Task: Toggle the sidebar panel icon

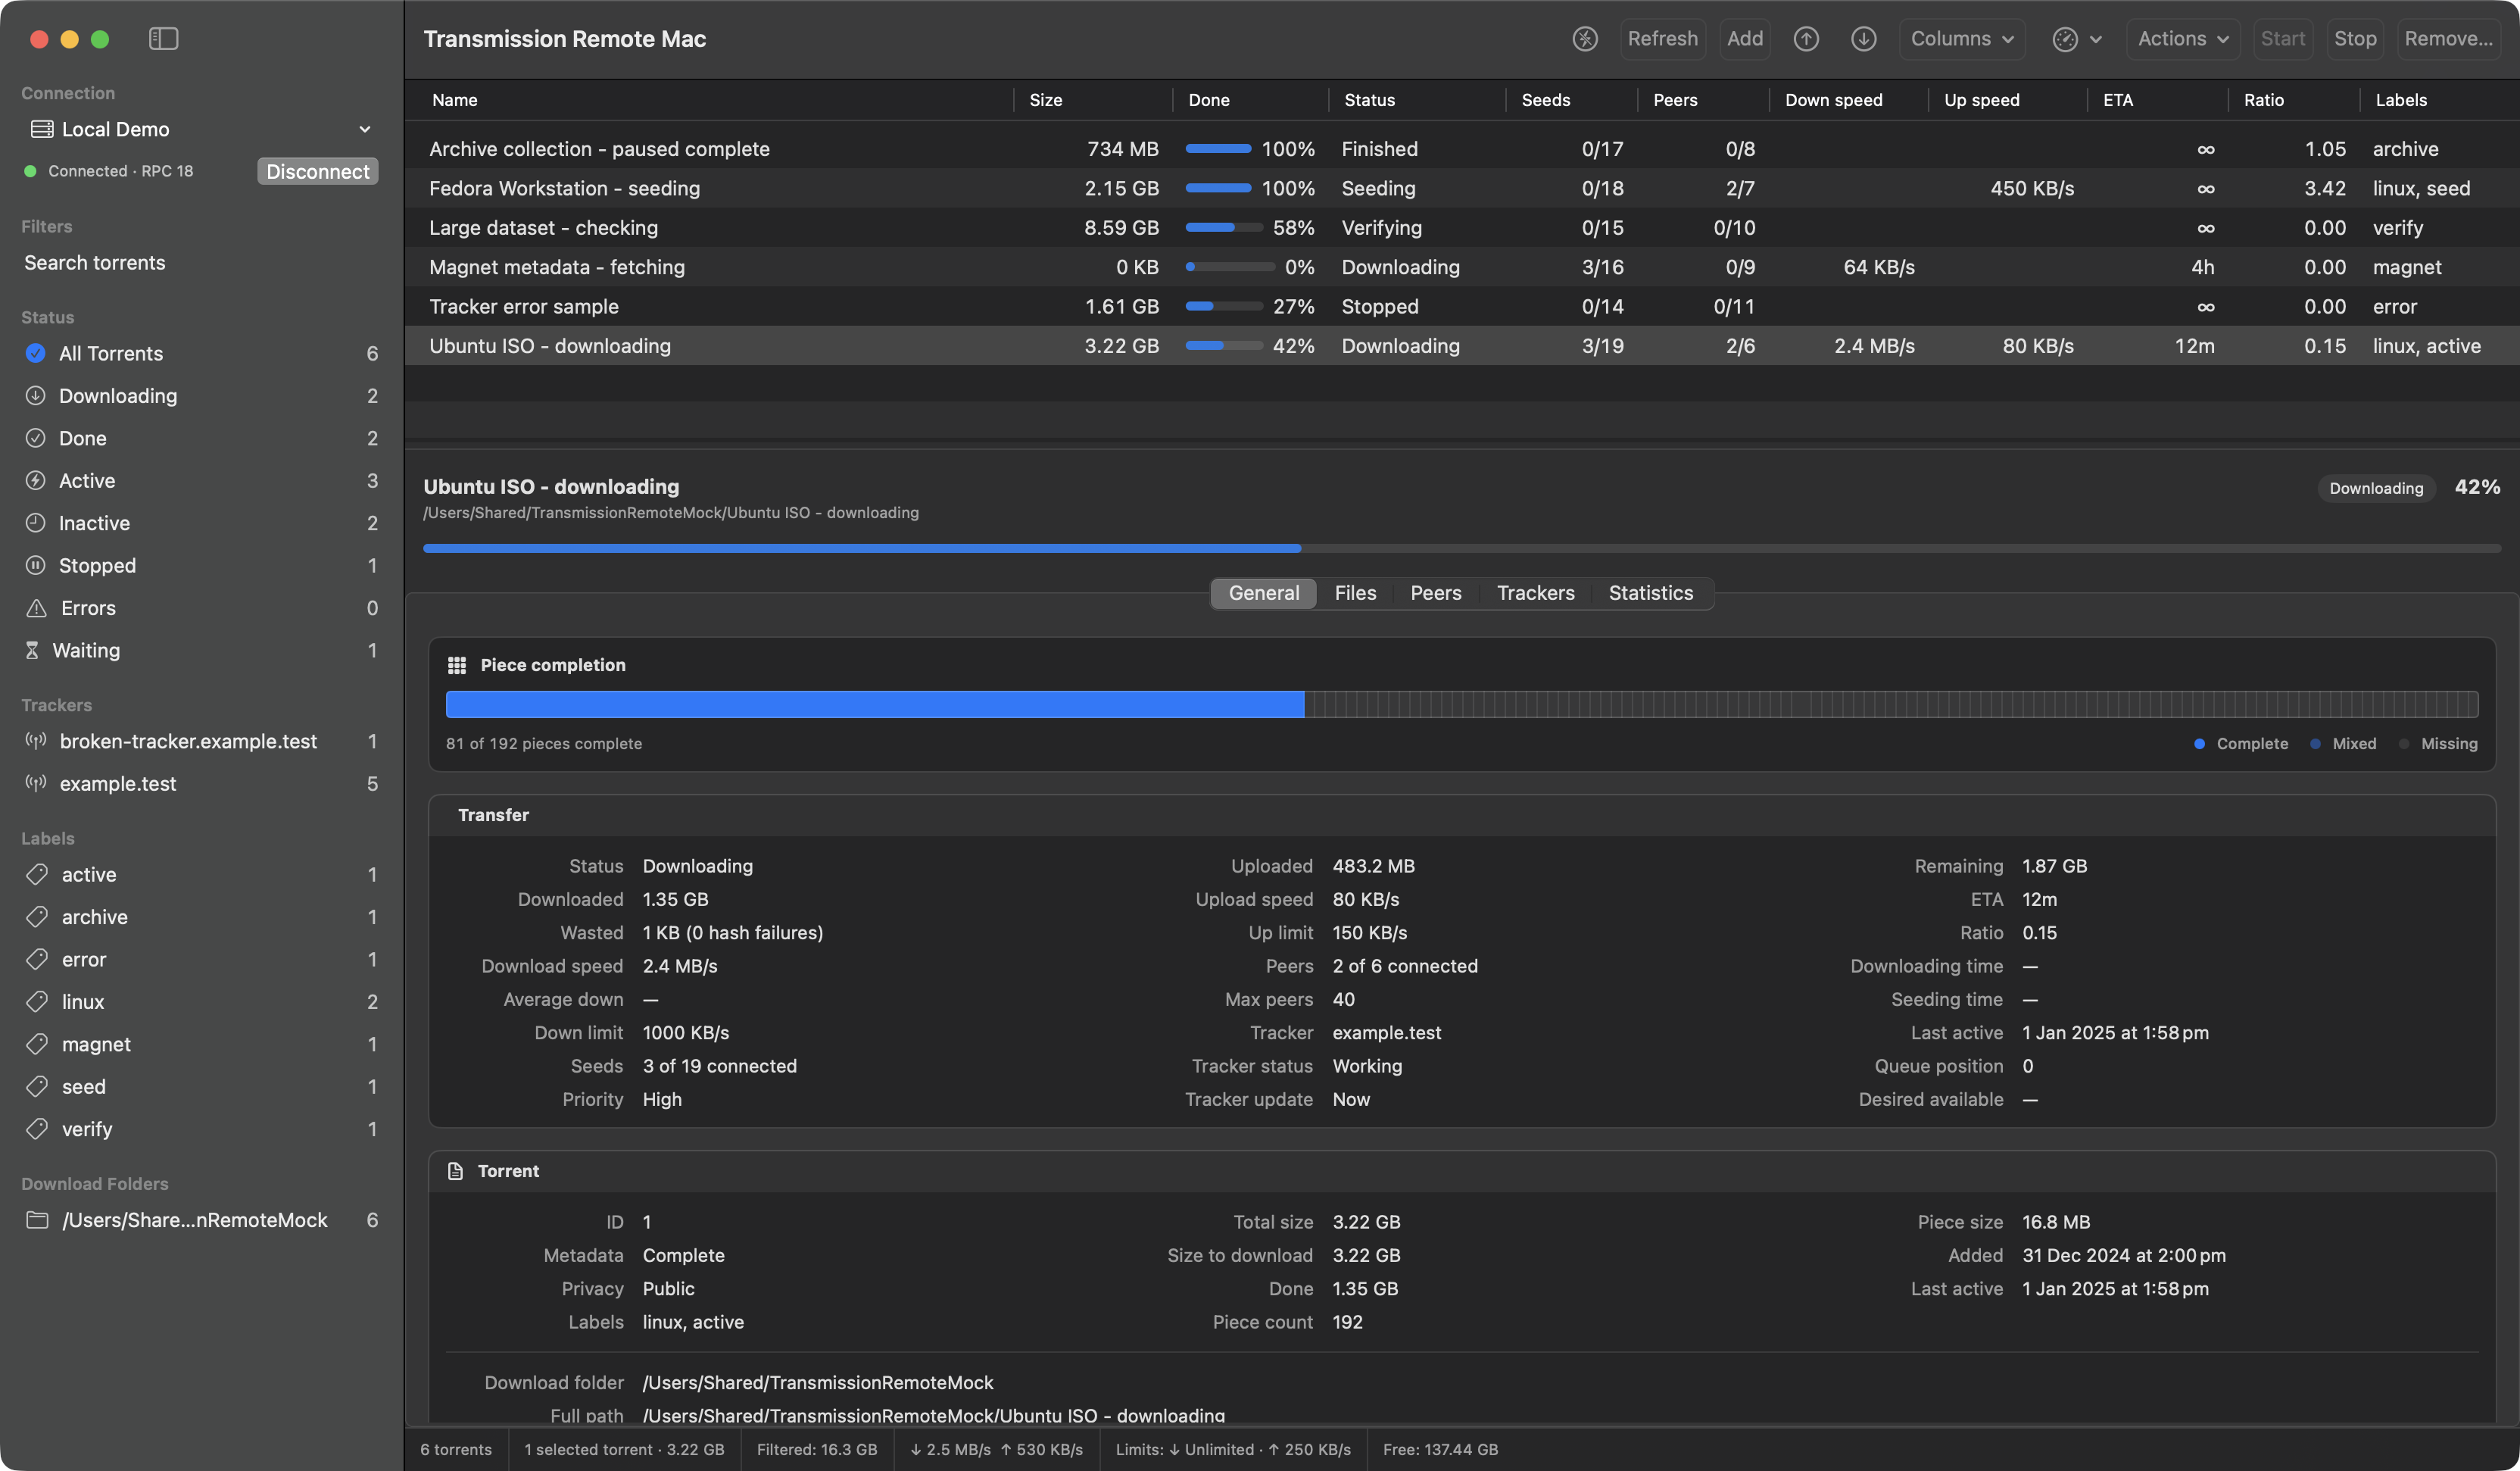Action: click(x=163, y=39)
